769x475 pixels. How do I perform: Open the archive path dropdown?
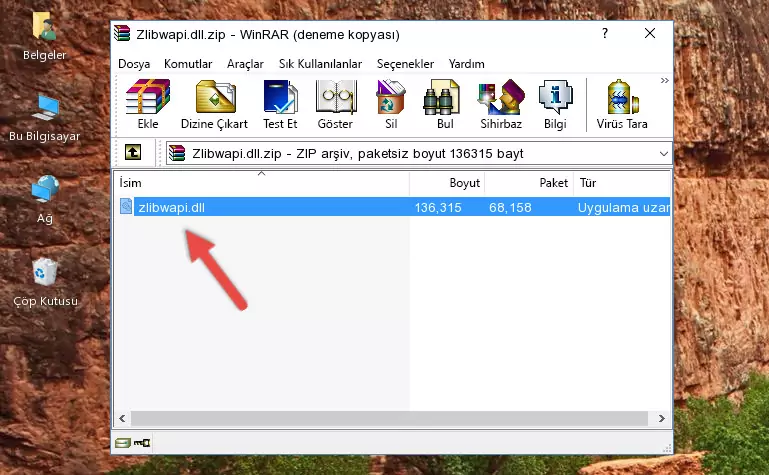coord(664,153)
